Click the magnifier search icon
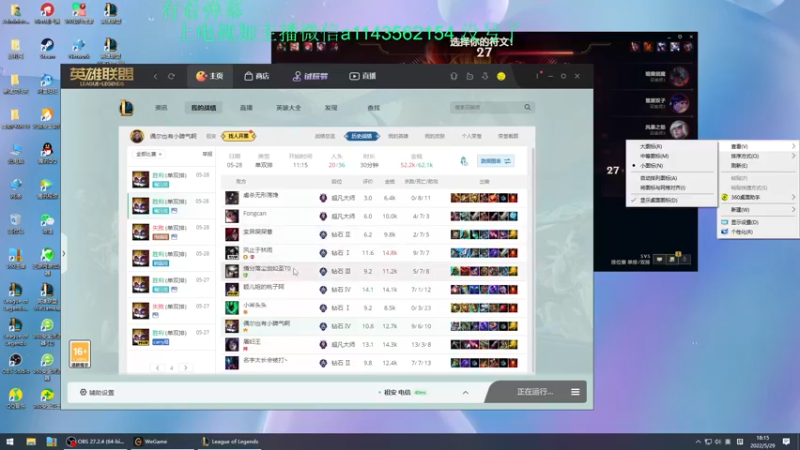Image resolution: width=800 pixels, height=450 pixels. click(528, 107)
